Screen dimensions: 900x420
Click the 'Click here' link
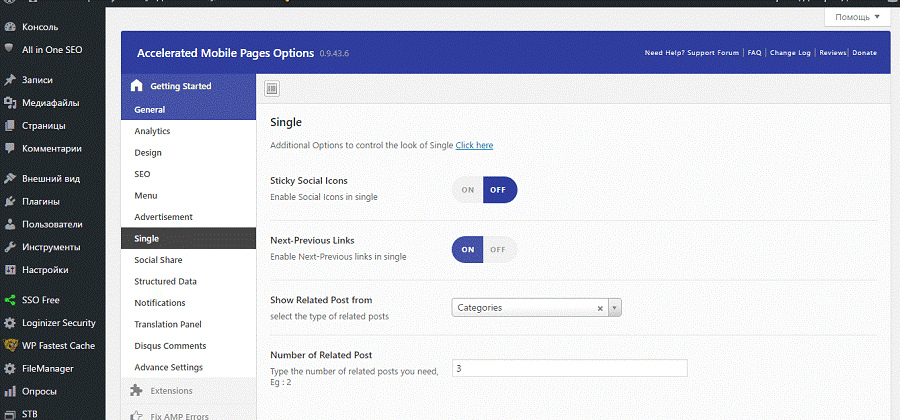[474, 145]
